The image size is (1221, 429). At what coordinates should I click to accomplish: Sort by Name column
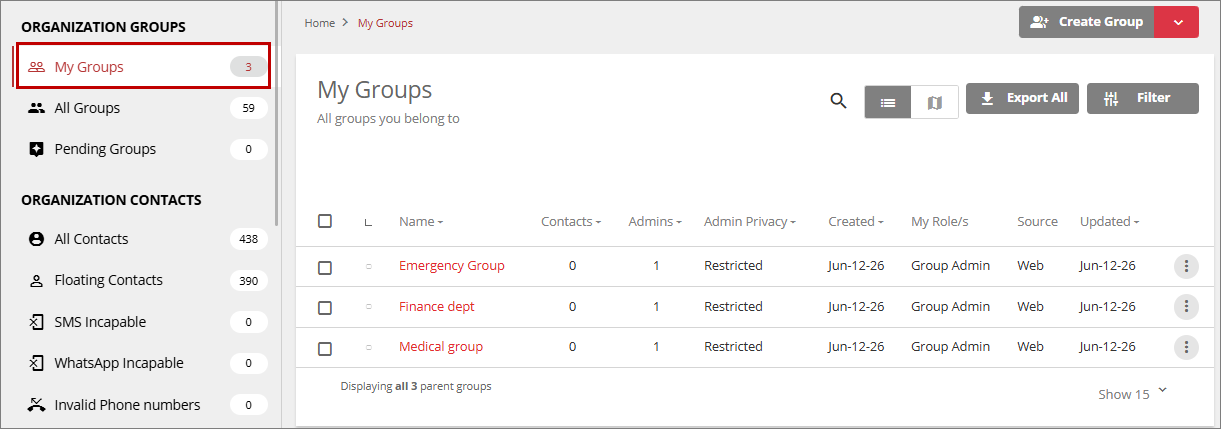point(421,222)
